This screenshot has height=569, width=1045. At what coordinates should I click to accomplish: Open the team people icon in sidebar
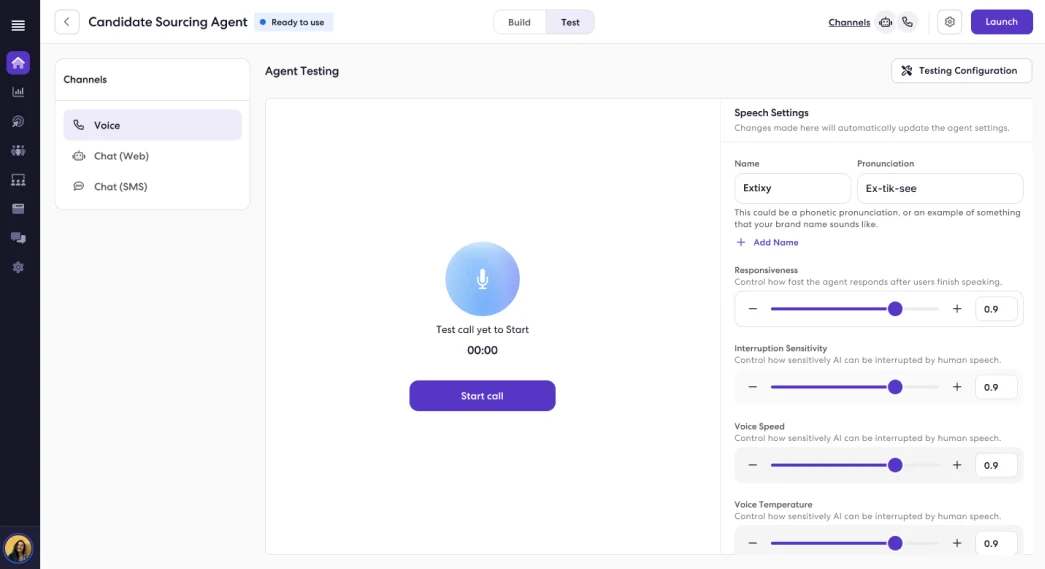(x=18, y=151)
